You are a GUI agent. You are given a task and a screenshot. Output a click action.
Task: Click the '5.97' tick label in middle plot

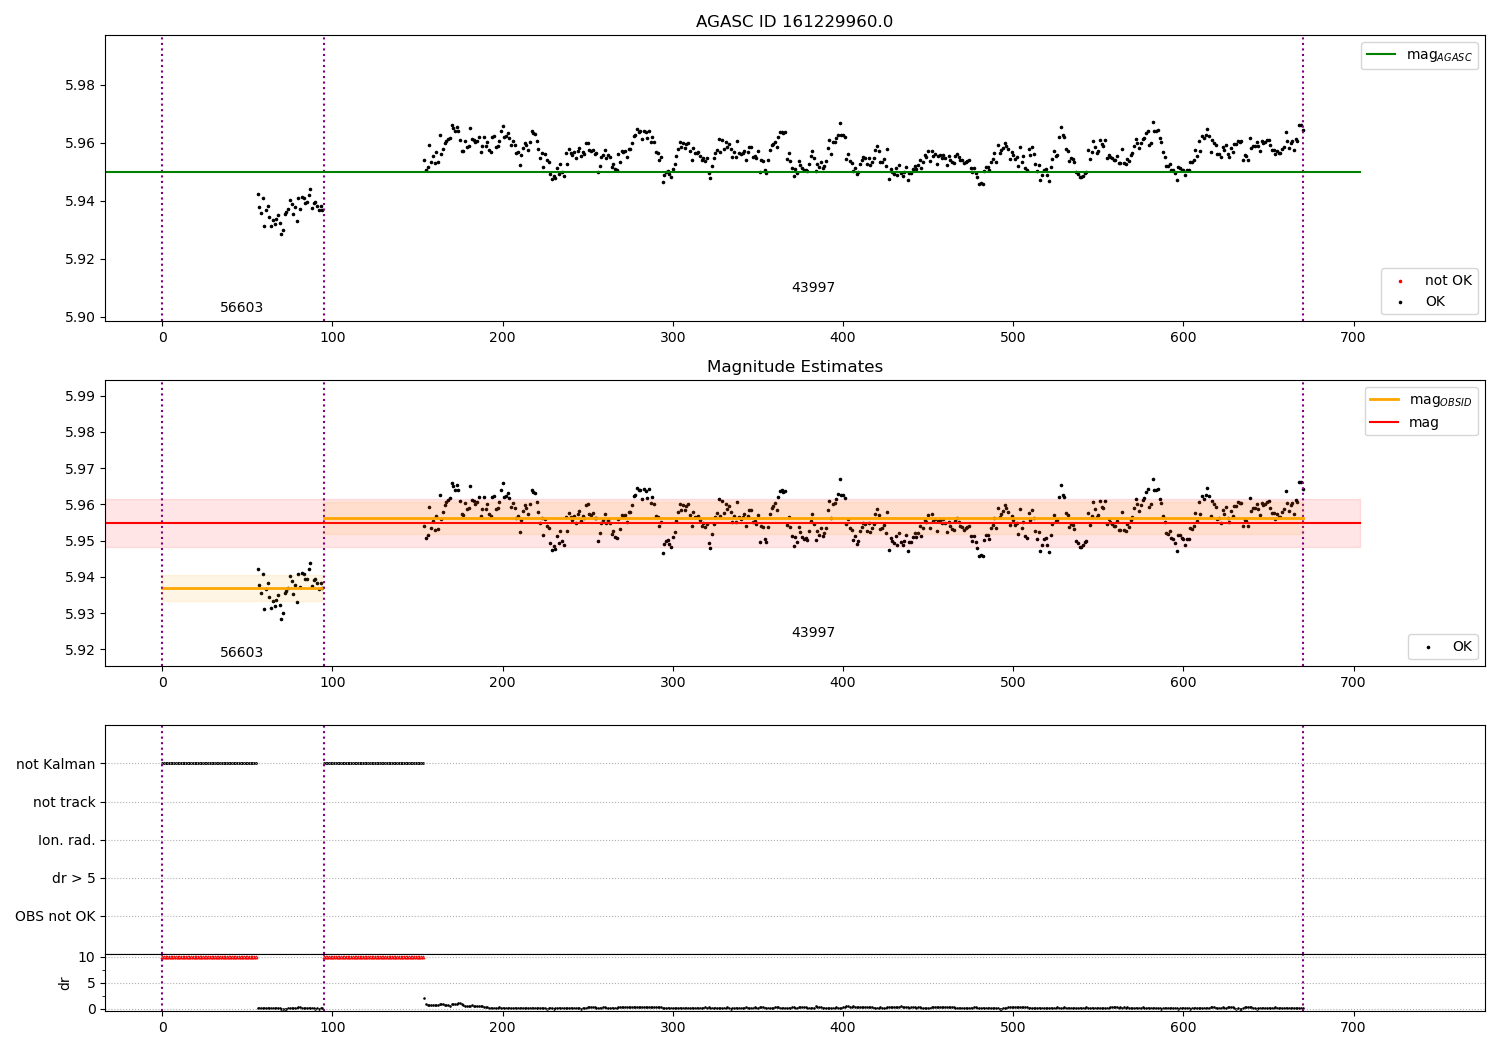[78, 469]
